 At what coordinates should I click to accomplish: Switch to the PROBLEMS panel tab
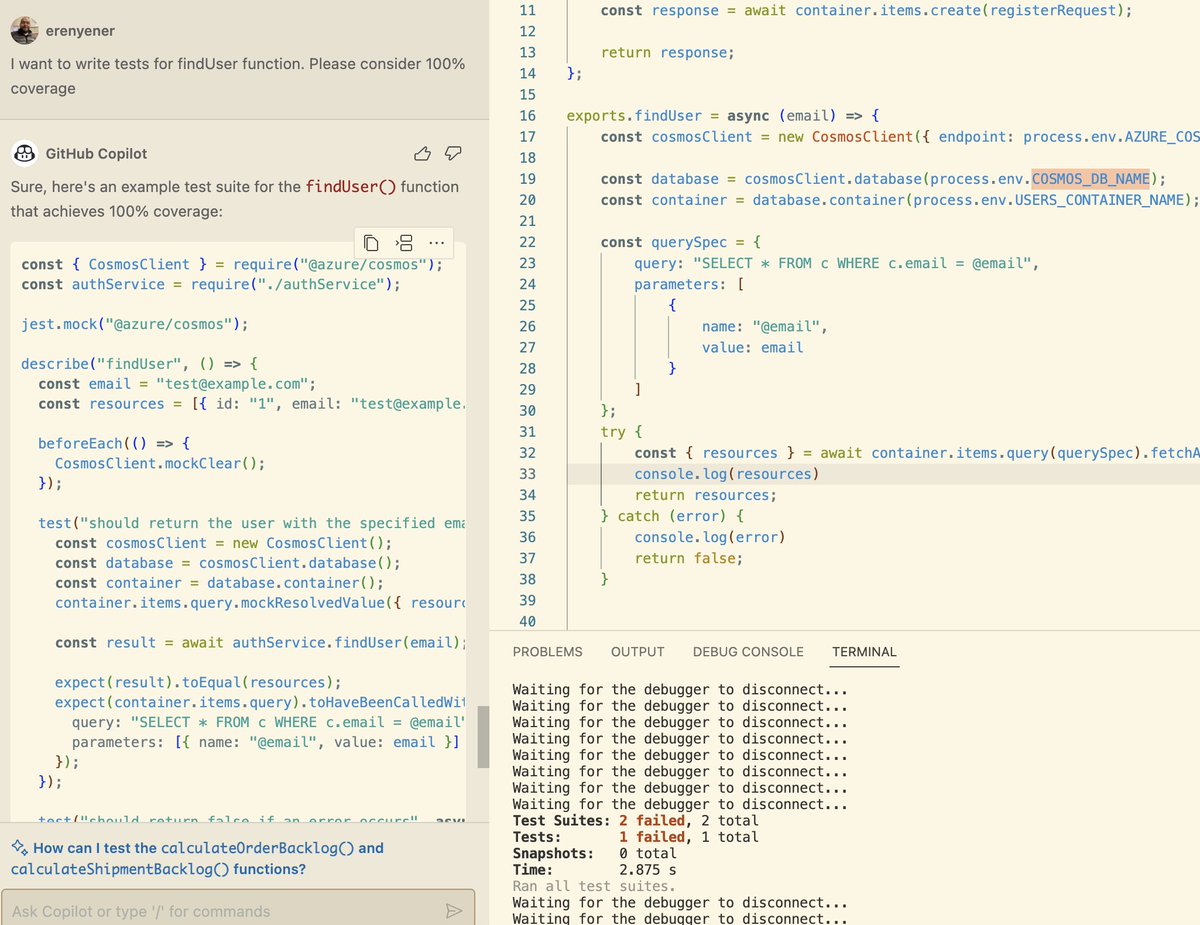pos(547,651)
